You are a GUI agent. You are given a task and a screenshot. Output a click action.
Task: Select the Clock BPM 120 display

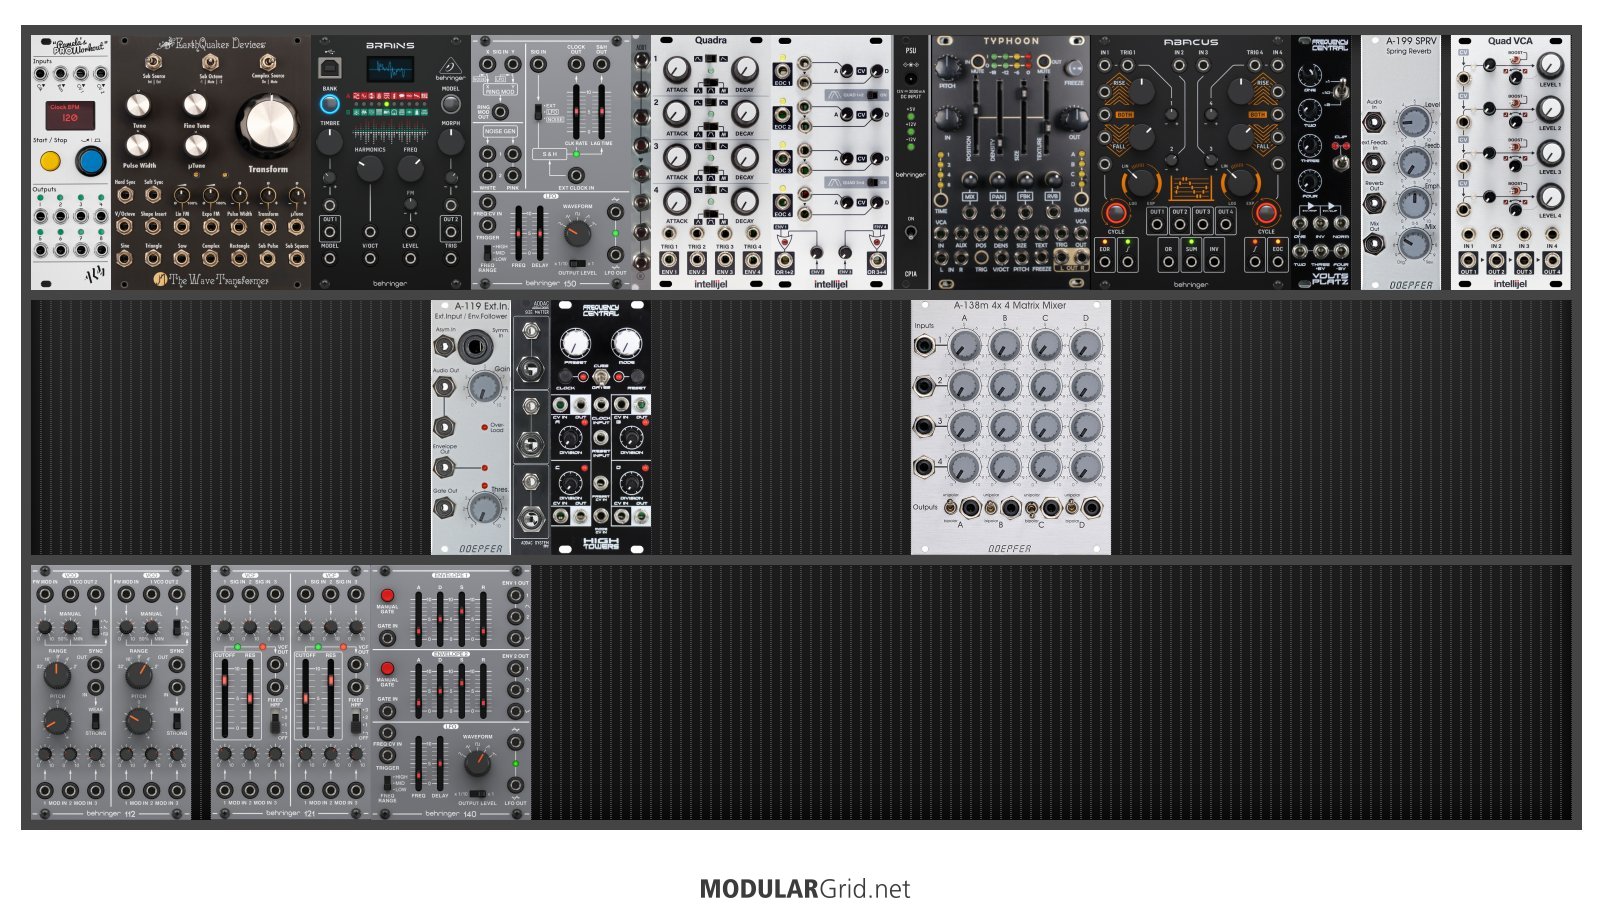pos(71,114)
